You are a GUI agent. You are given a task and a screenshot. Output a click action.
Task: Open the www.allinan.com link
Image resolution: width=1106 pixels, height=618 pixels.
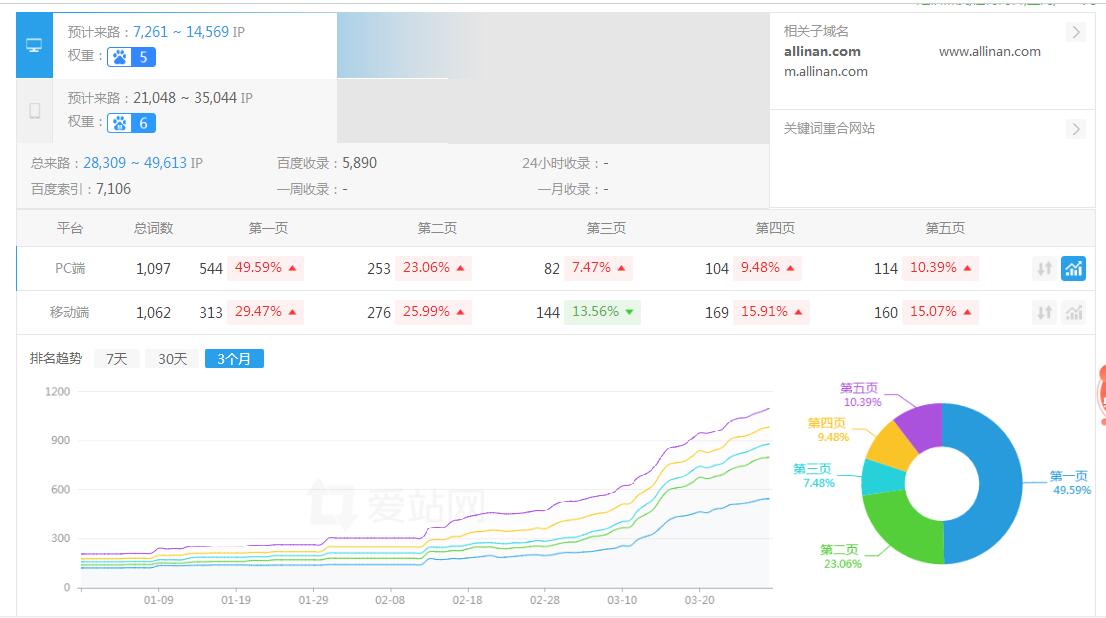[988, 51]
